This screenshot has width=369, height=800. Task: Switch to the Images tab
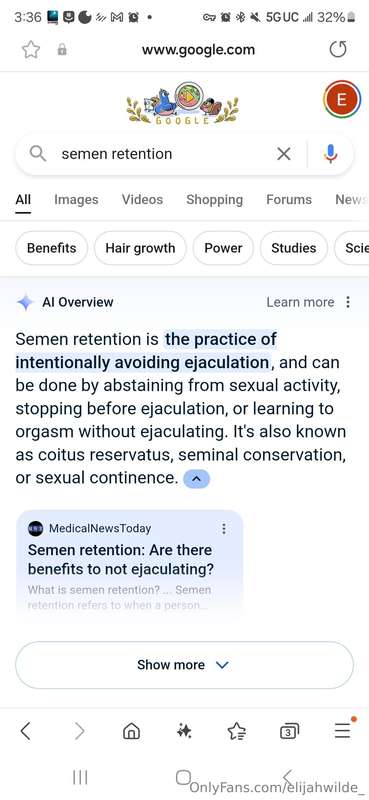[76, 199]
